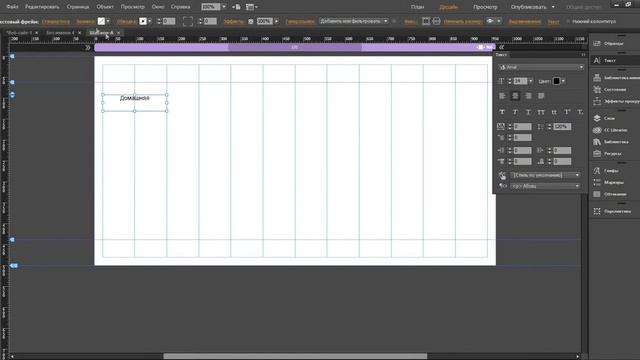Click the horizontal scrollbar thumb

pos(295,356)
